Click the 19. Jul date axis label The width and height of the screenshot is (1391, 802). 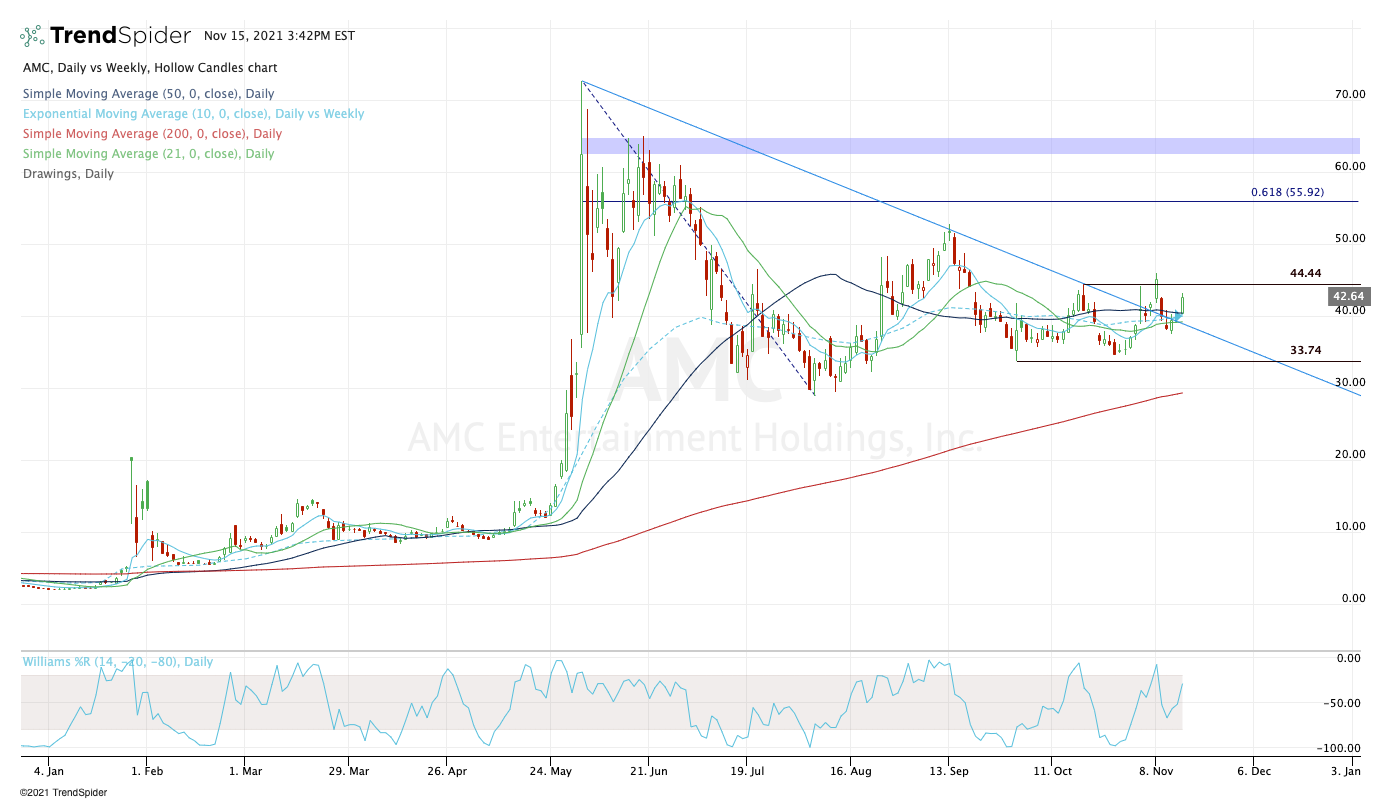click(748, 772)
